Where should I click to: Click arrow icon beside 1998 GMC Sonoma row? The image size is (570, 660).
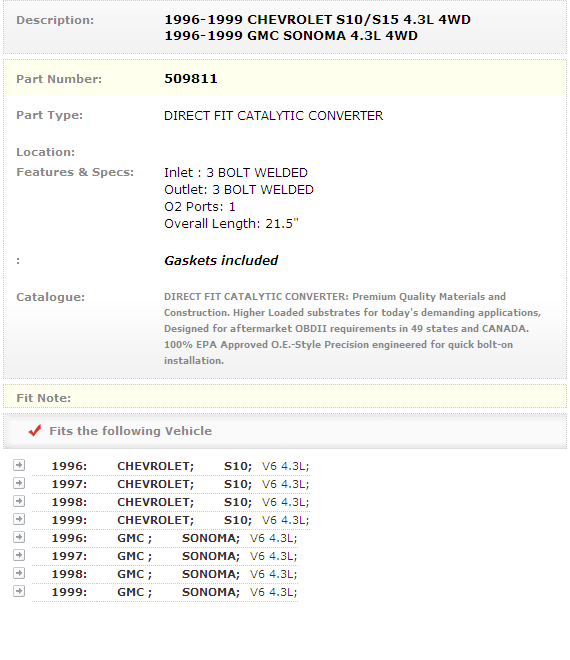point(19,573)
